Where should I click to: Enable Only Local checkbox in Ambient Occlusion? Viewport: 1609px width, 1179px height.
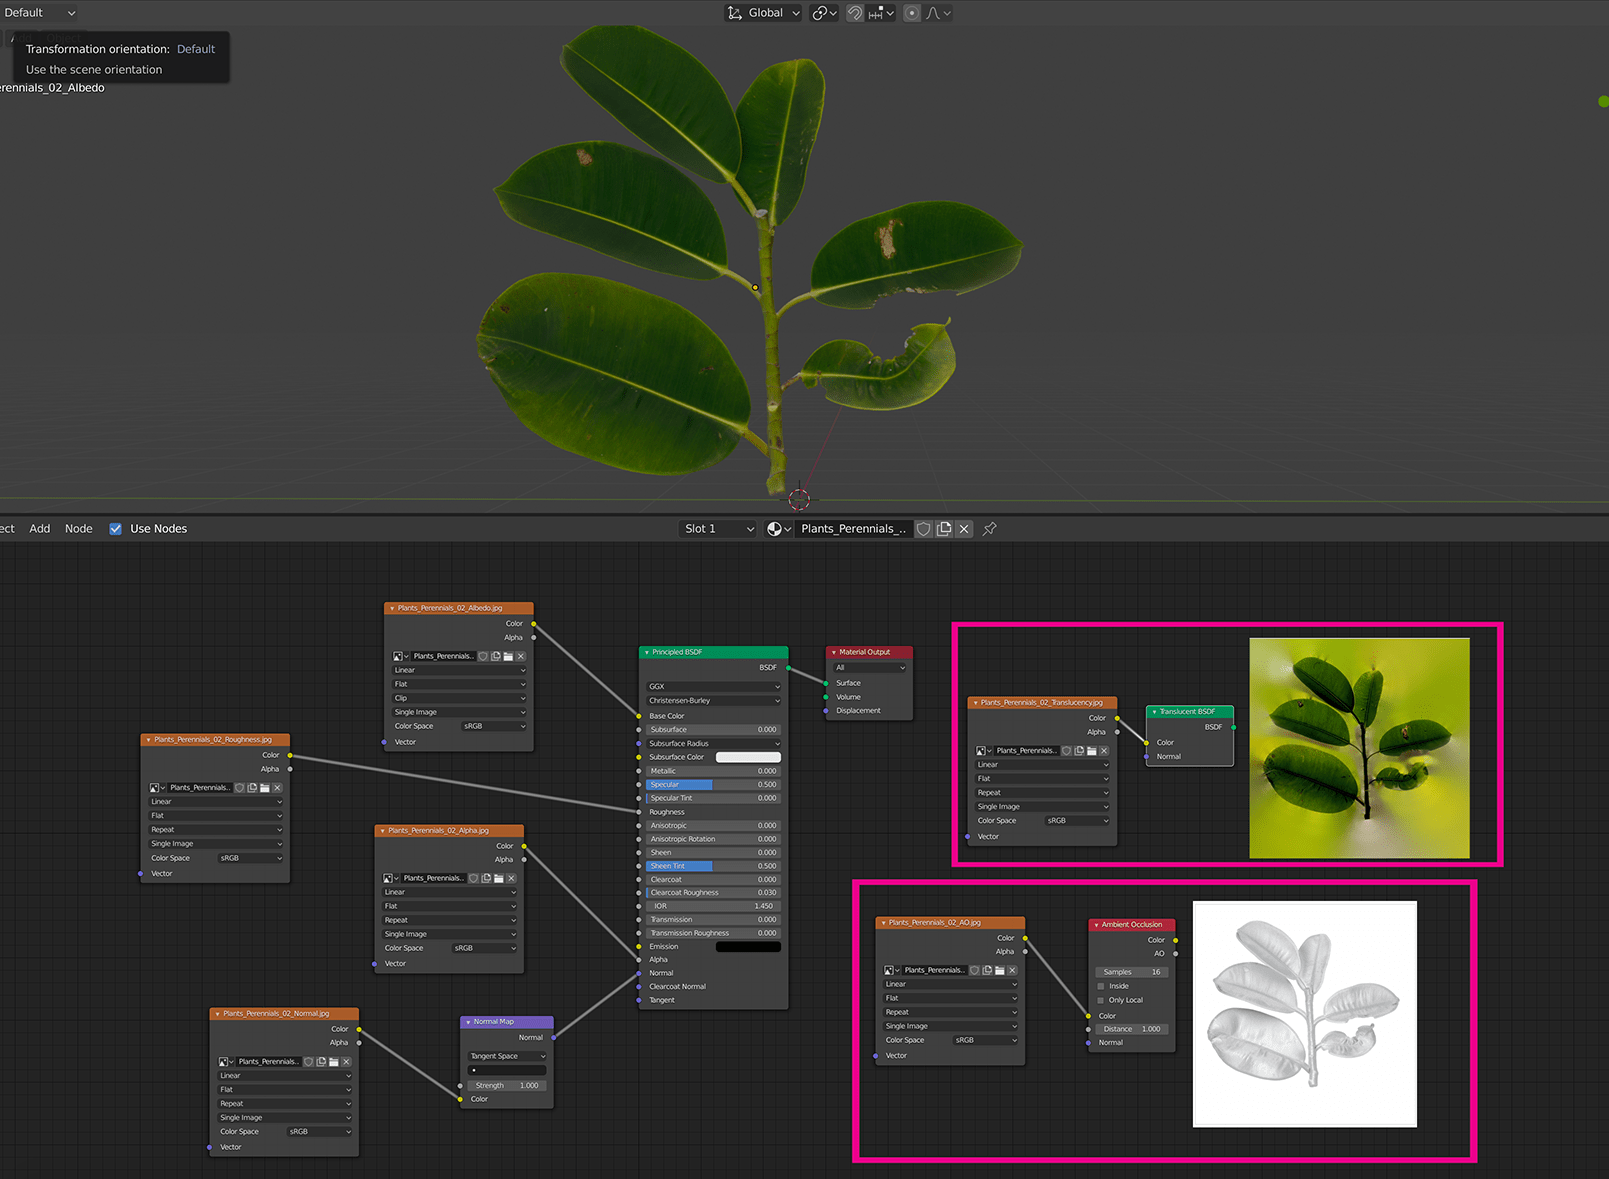click(x=1101, y=1000)
